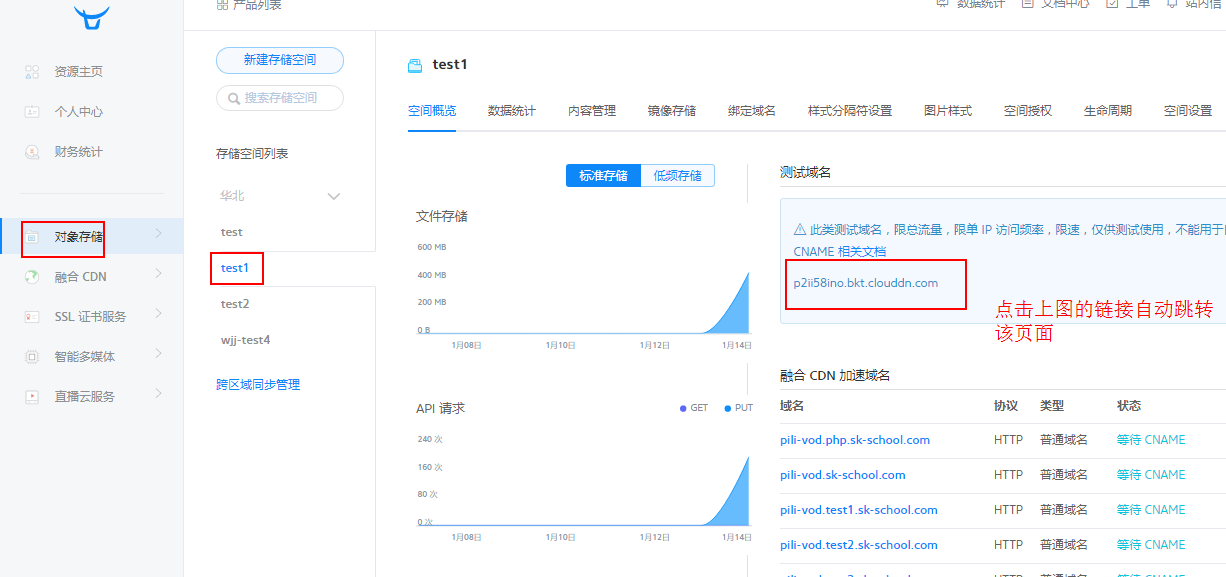The height and width of the screenshot is (577, 1226).
Task: Switch to 标准存储 storage view
Action: coord(603,176)
